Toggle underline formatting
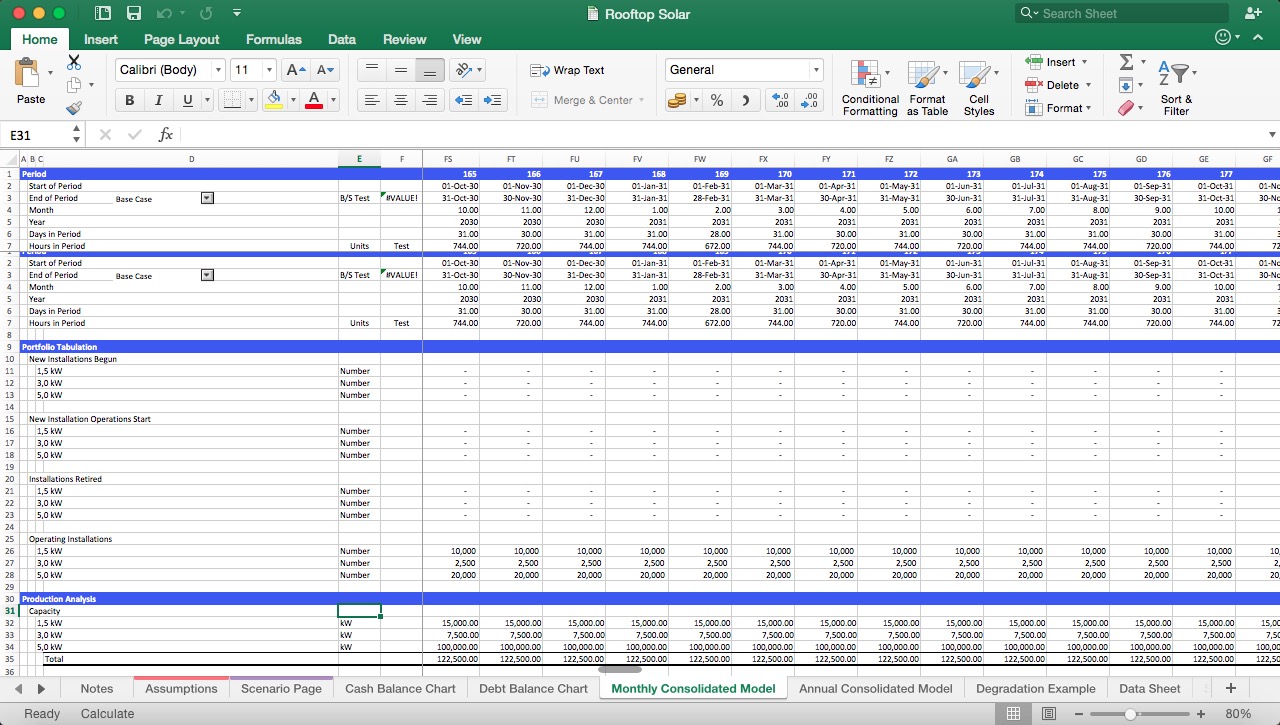1280x725 pixels. 185,101
